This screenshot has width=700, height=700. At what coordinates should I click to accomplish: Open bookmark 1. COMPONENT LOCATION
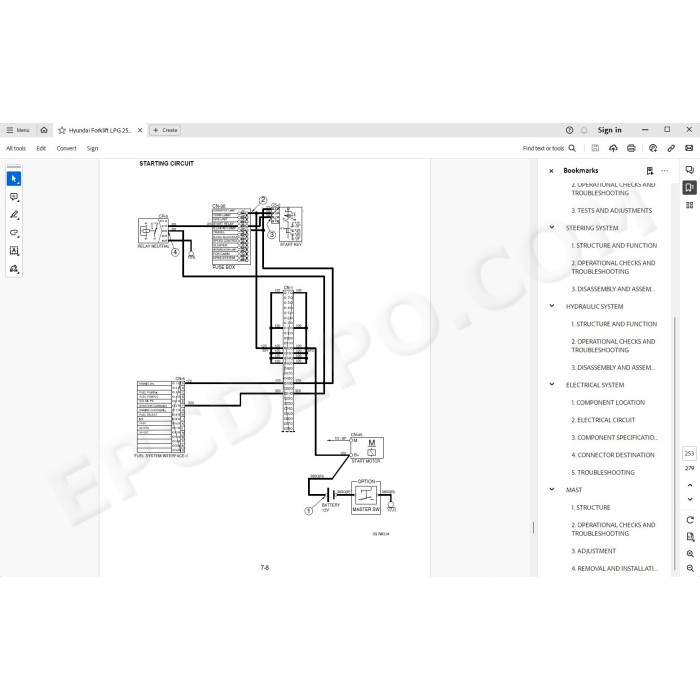click(608, 402)
